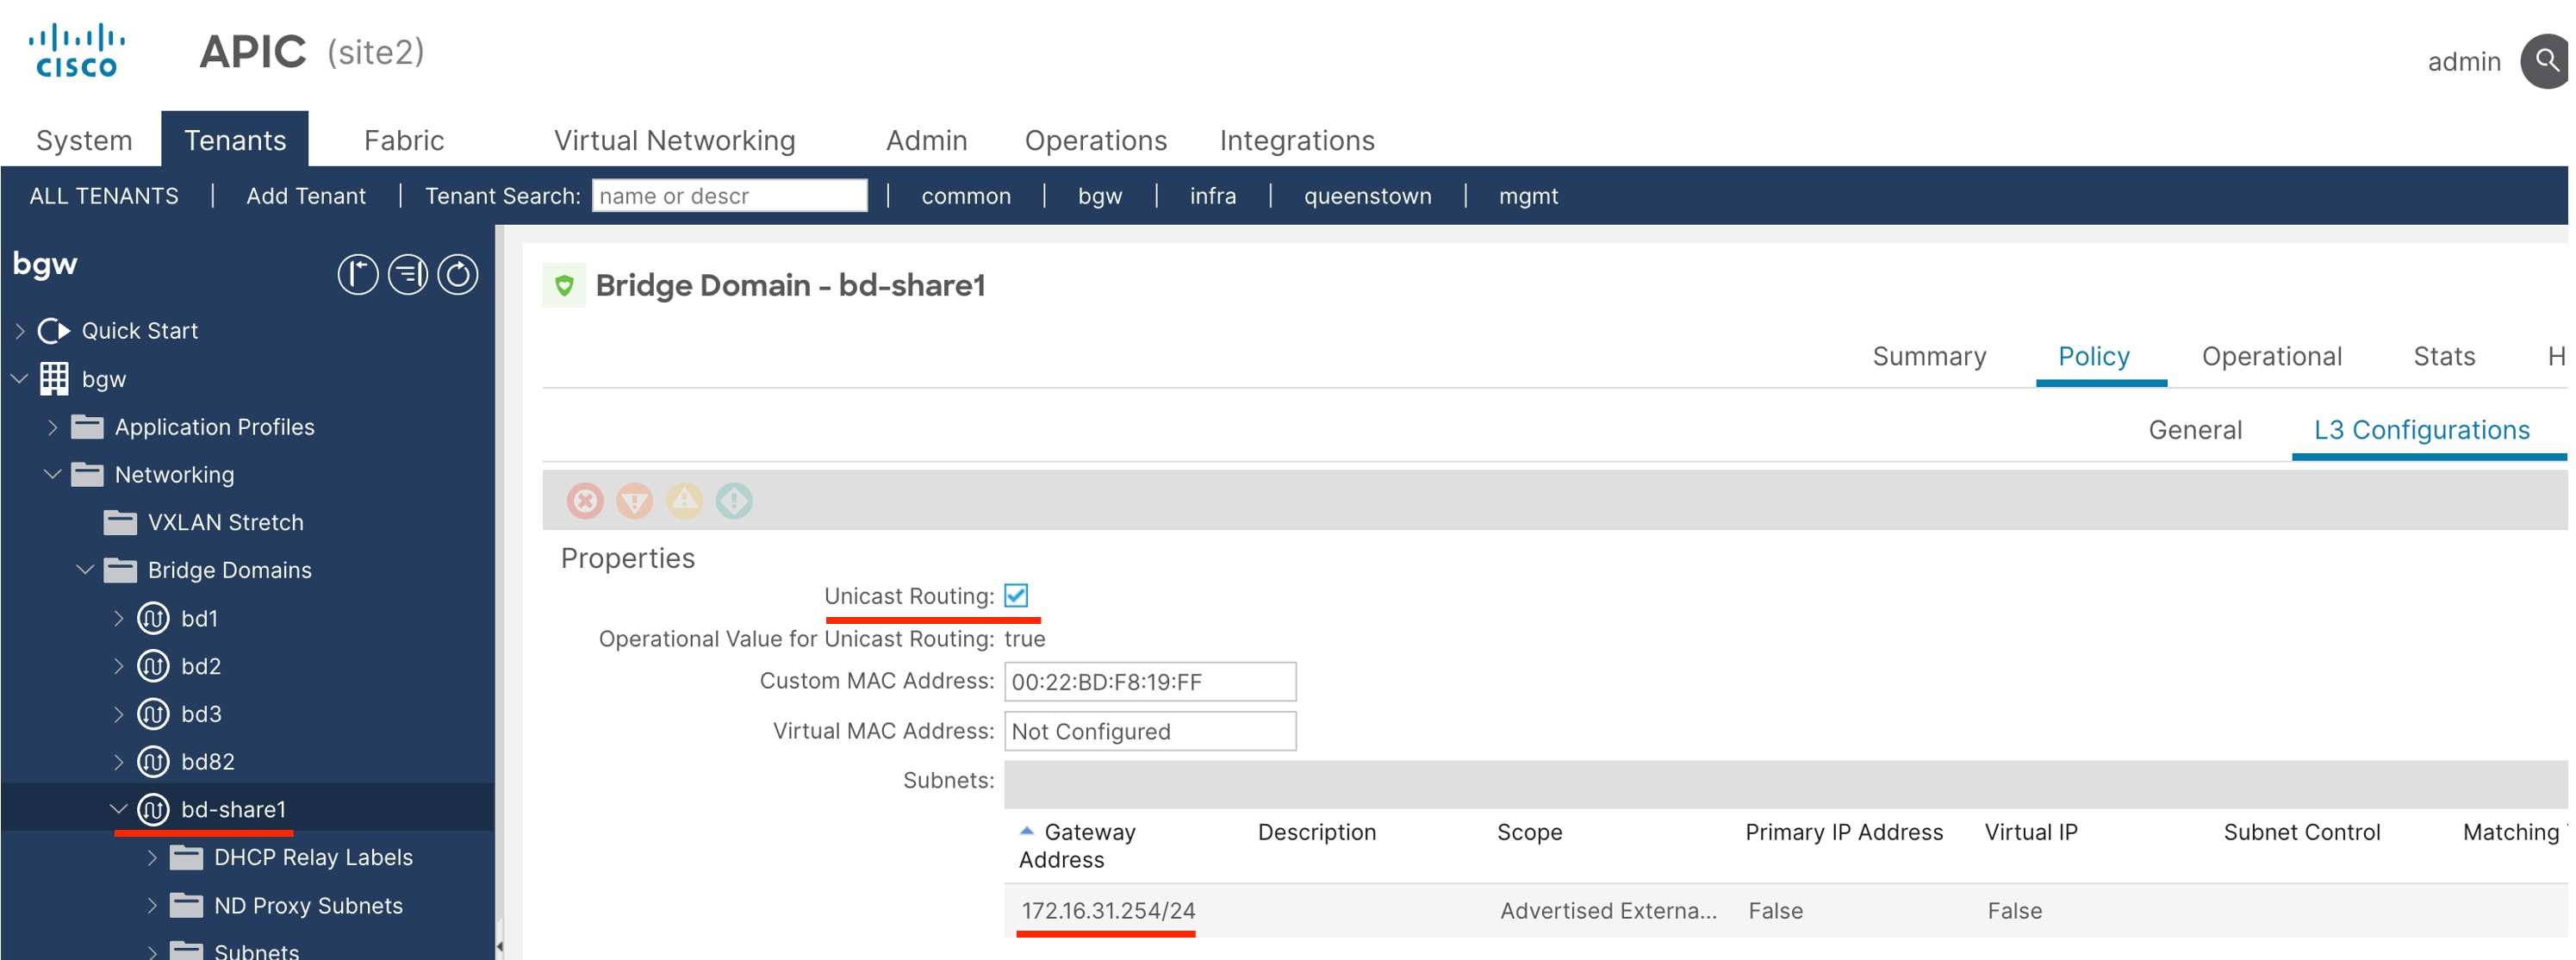Click the green warning fault icon
The image size is (2576, 960).
(x=733, y=501)
